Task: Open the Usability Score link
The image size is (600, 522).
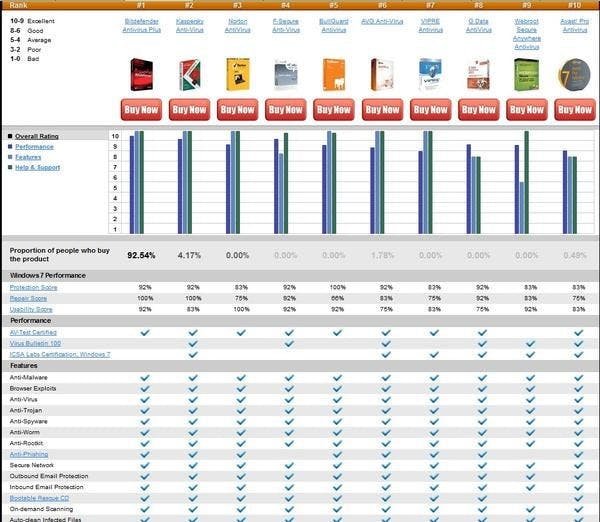Action: 31,309
